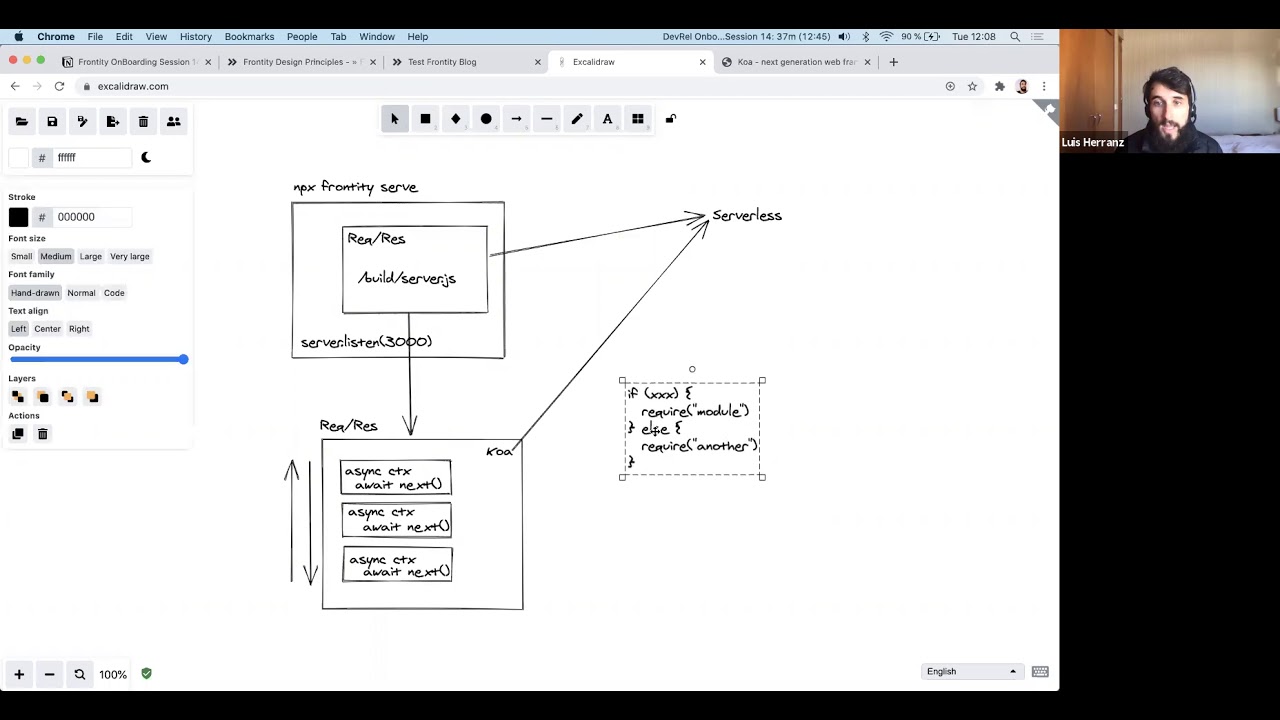Image resolution: width=1280 pixels, height=720 pixels.
Task: Select the free draw Pencil tool
Action: coord(577,119)
